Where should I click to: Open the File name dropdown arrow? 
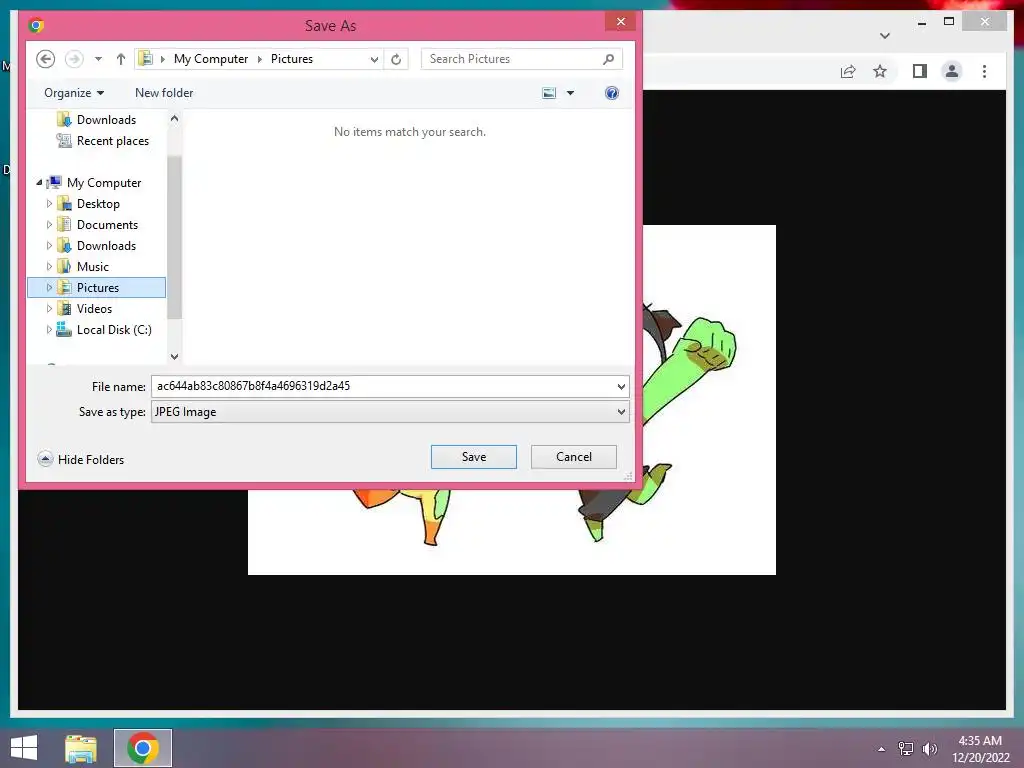click(621, 387)
